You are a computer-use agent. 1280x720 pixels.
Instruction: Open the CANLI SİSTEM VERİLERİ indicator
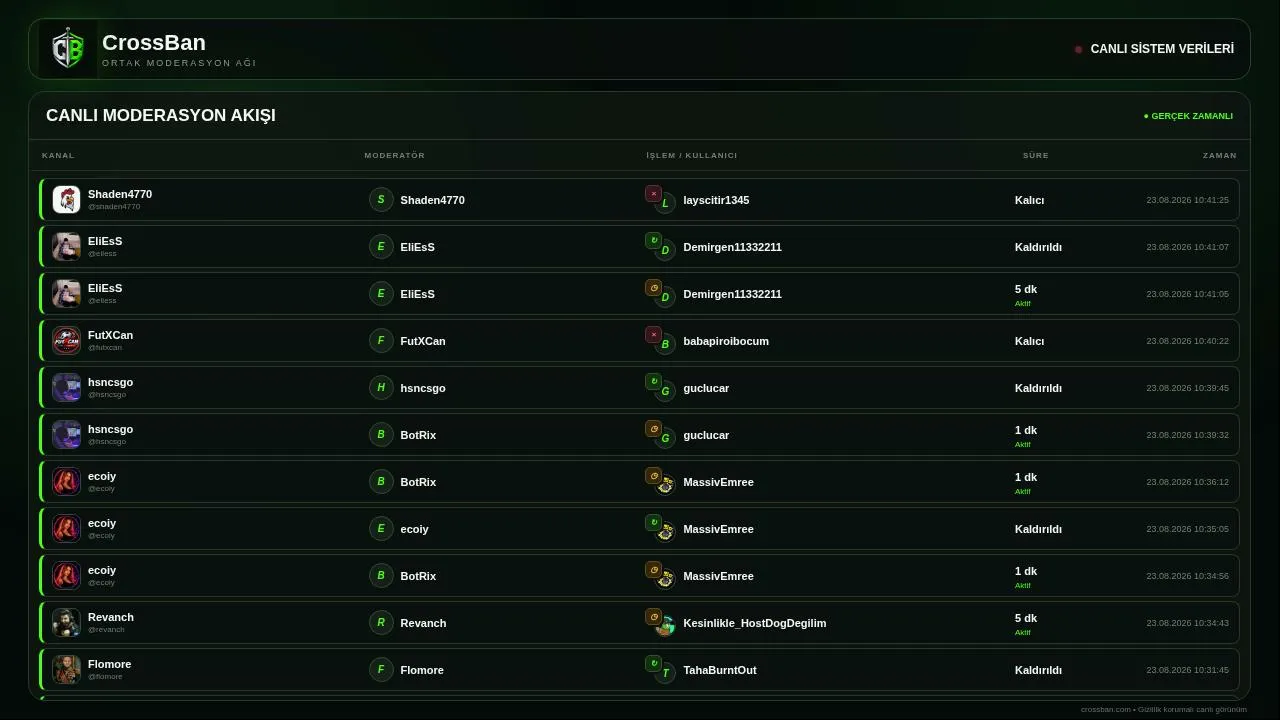[x=1154, y=49]
